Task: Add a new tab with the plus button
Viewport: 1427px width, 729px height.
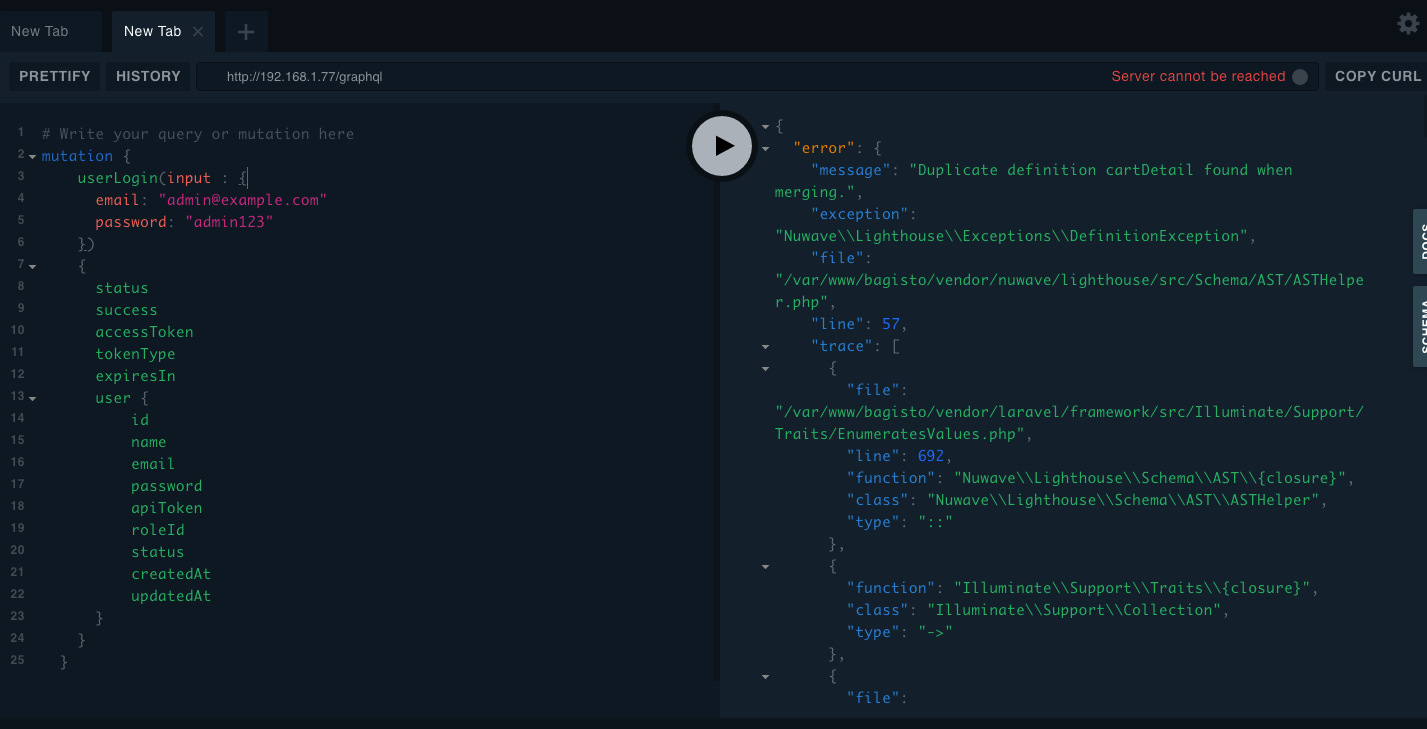Action: click(x=246, y=32)
